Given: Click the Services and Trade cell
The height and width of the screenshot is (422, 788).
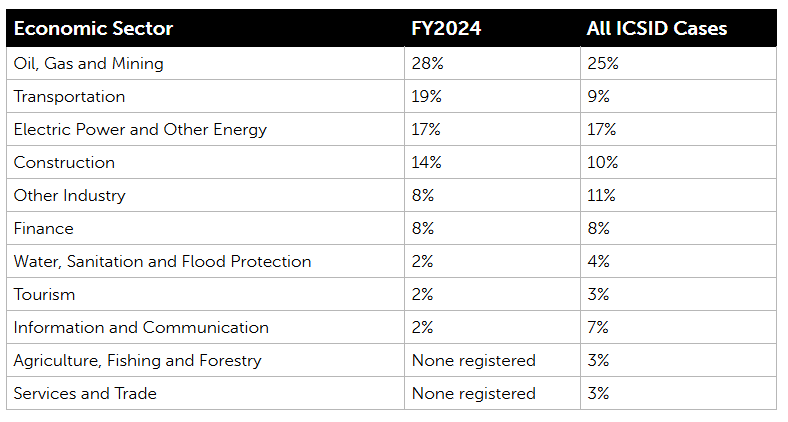Looking at the screenshot, I should 85,394.
